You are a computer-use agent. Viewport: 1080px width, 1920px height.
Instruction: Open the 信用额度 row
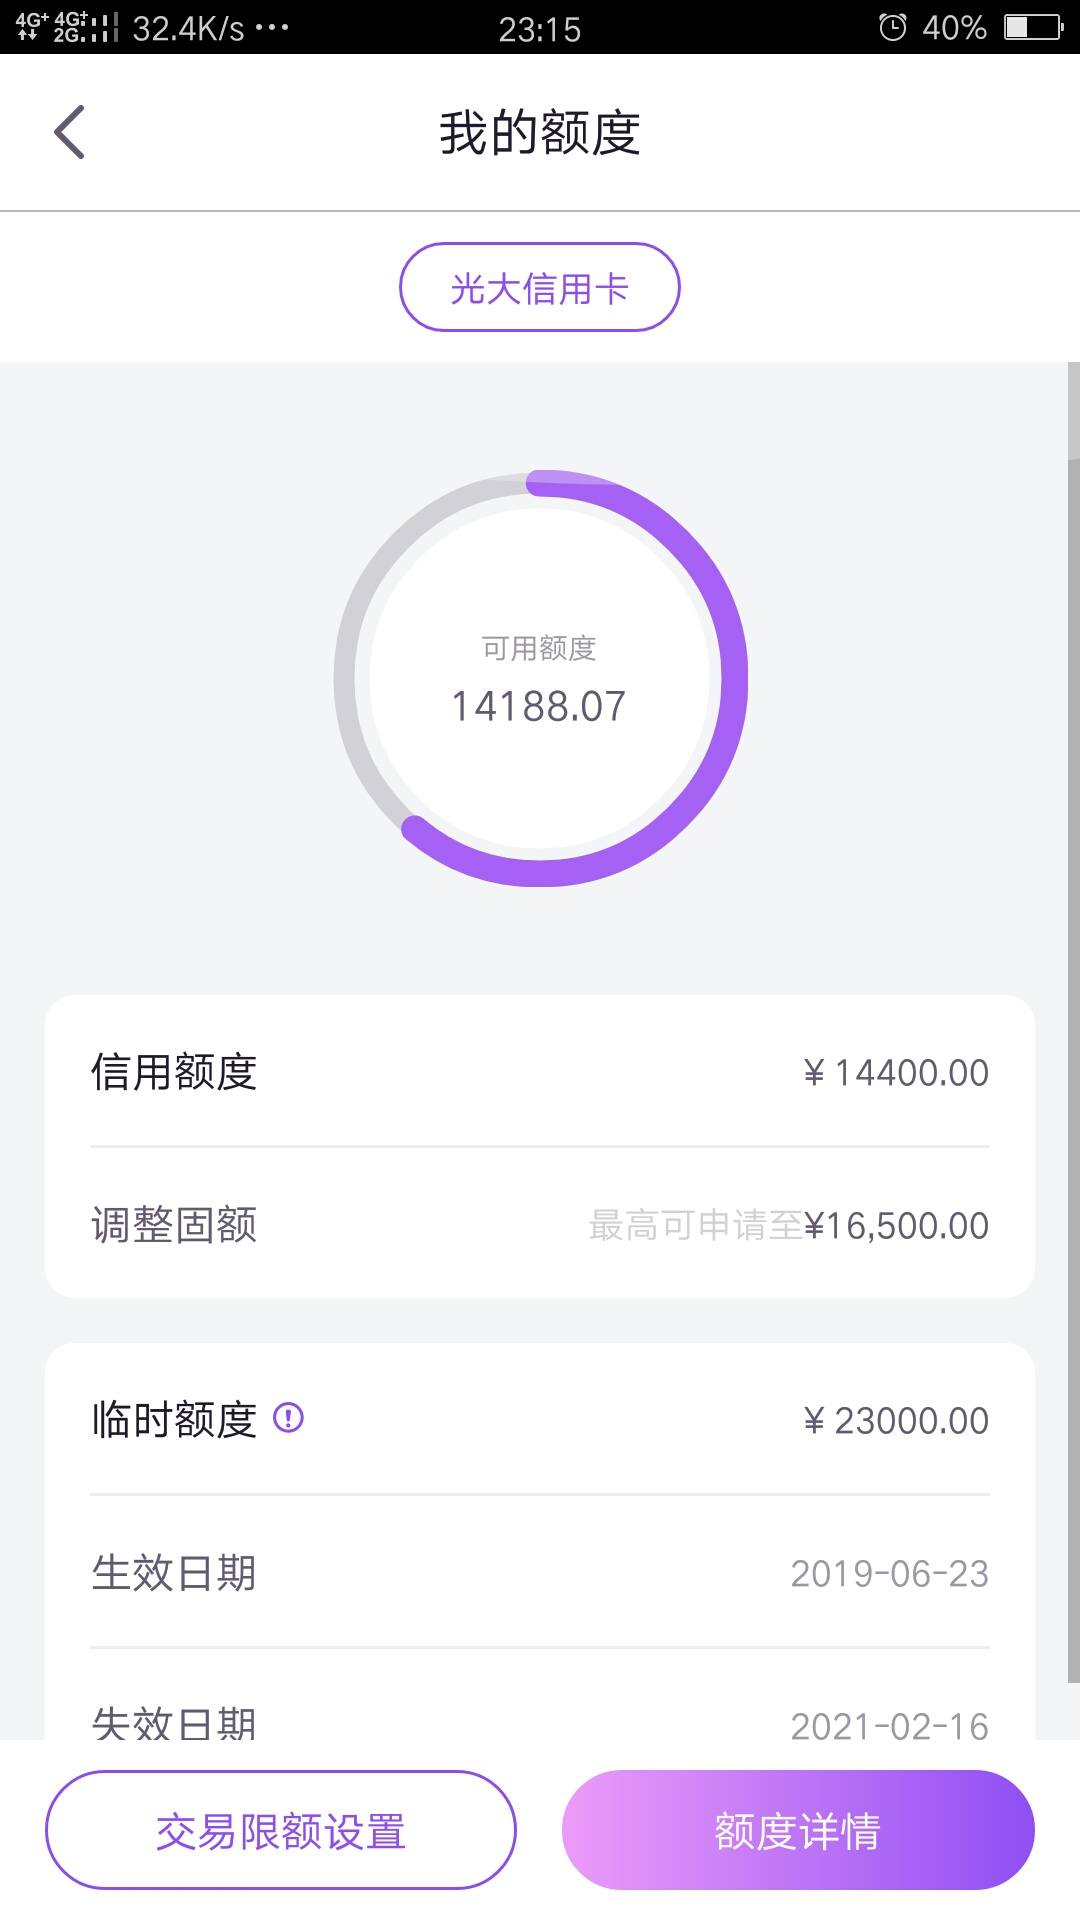click(x=540, y=1072)
